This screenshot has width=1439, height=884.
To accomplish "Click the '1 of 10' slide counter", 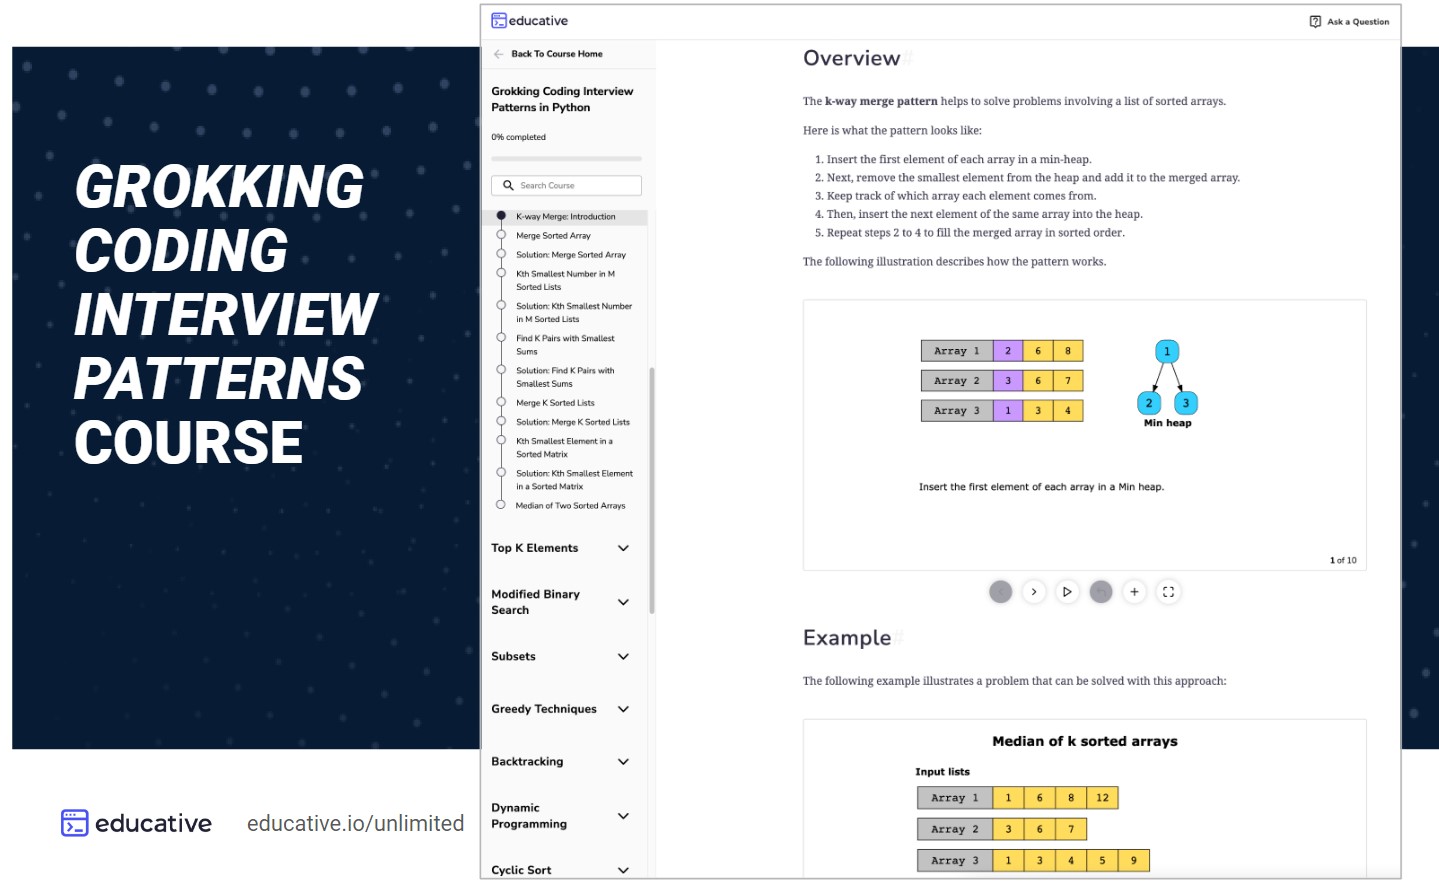I will 1343,560.
